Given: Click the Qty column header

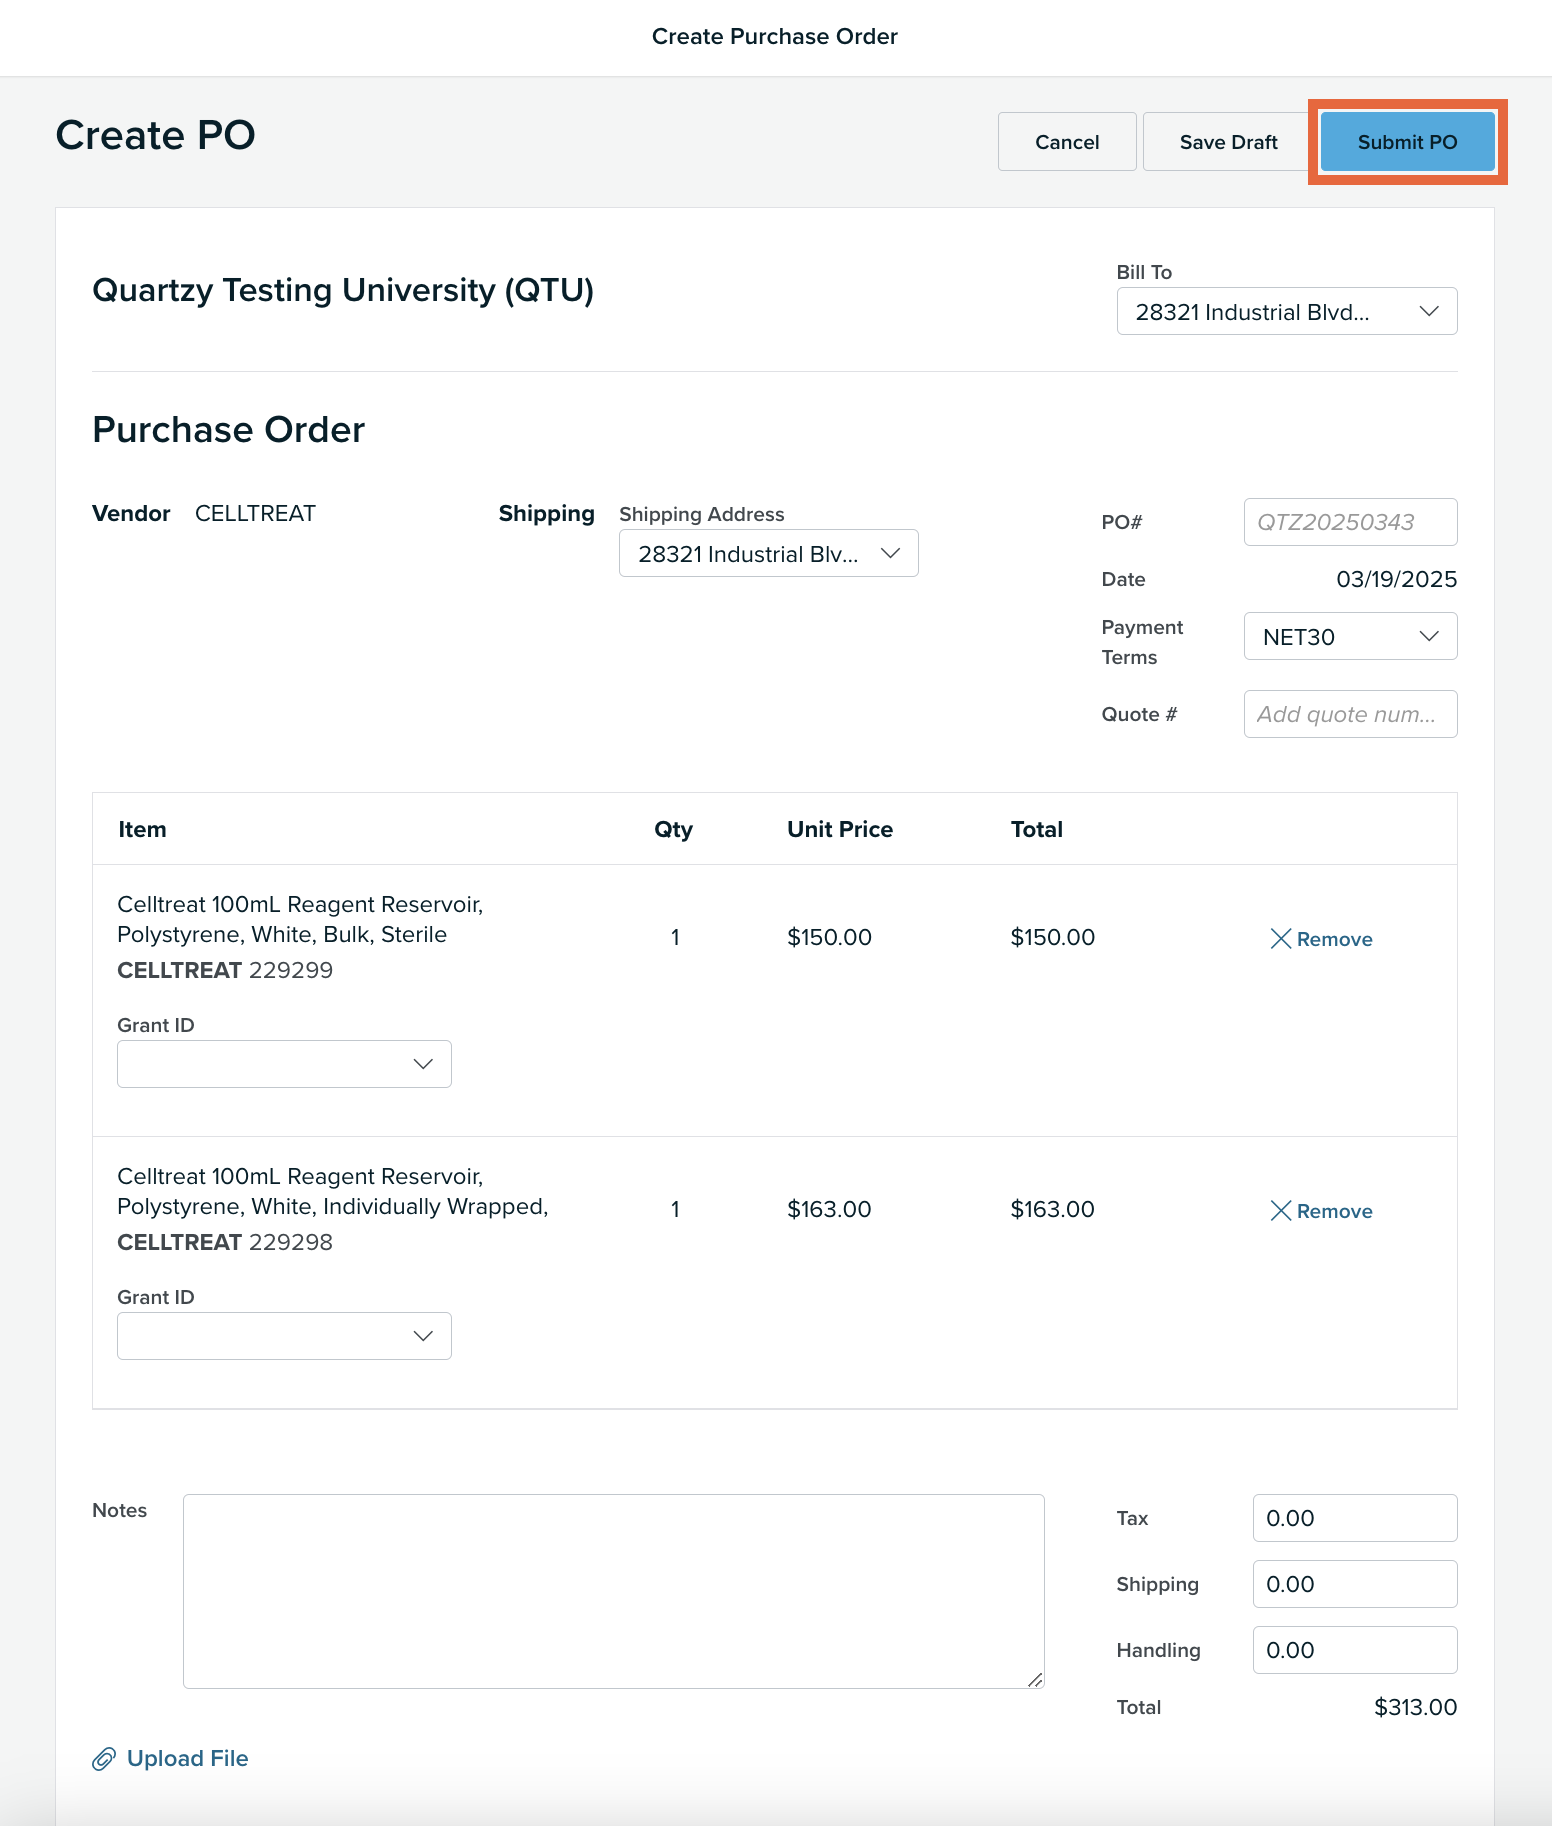Looking at the screenshot, I should click(674, 829).
